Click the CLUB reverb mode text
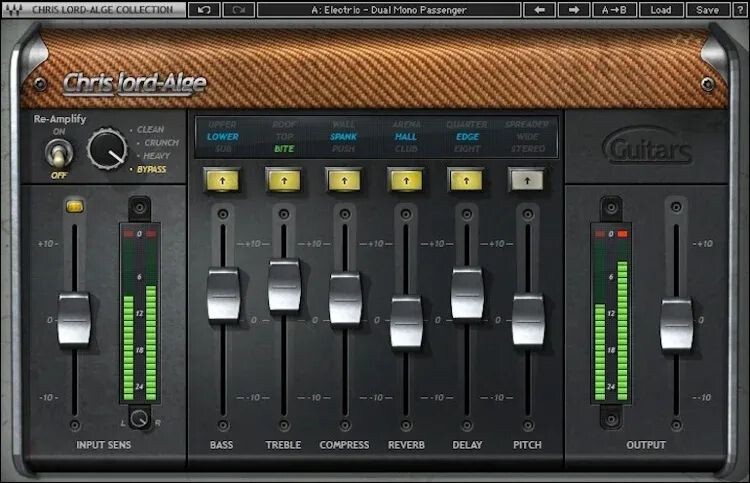Viewport: 750px width, 483px height. 406,149
